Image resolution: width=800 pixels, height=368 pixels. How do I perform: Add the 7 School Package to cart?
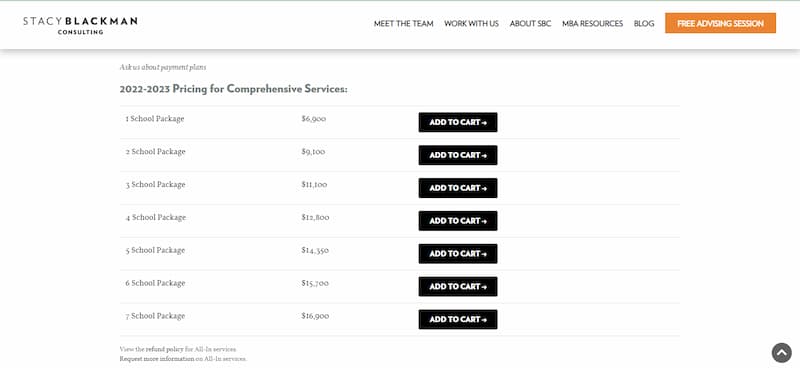point(458,320)
